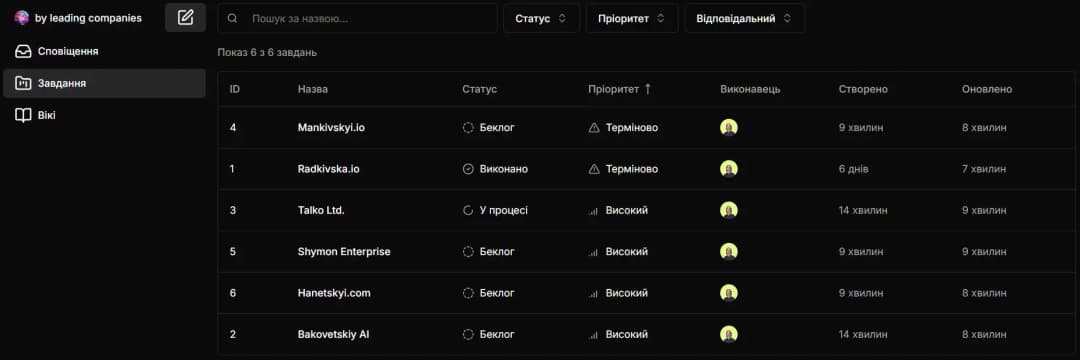Screen dimensions: 1080x360
Task: Open Сповіщення from the sidebar
Action: [x=104, y=52]
